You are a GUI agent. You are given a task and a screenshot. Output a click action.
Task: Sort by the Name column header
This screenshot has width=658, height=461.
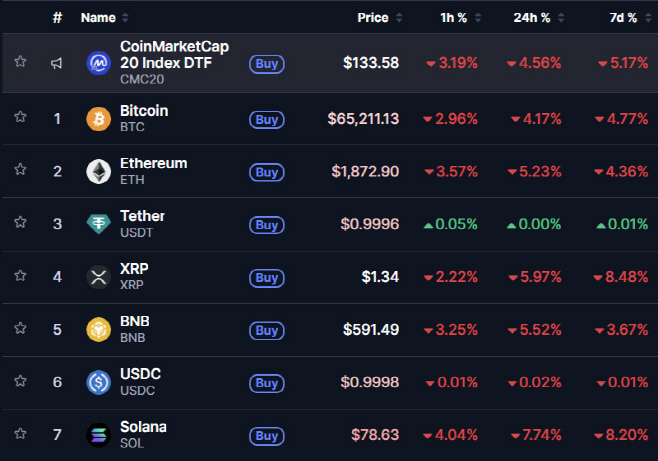[x=98, y=18]
